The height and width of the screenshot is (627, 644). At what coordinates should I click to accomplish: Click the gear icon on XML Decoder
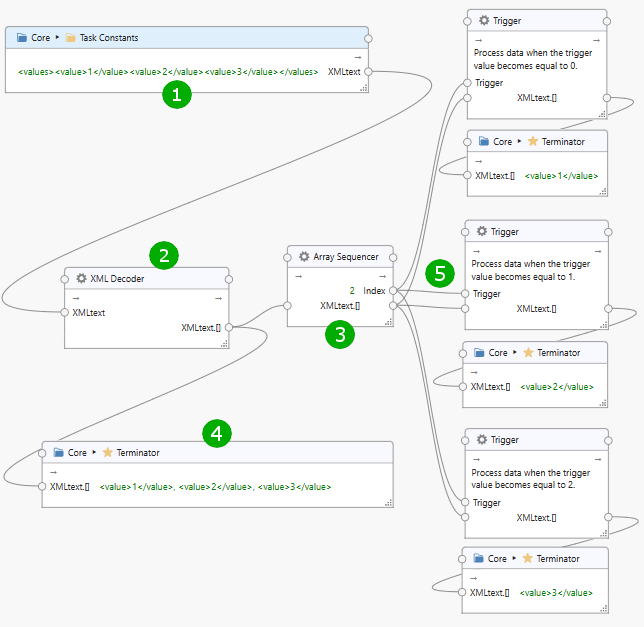[x=81, y=278]
